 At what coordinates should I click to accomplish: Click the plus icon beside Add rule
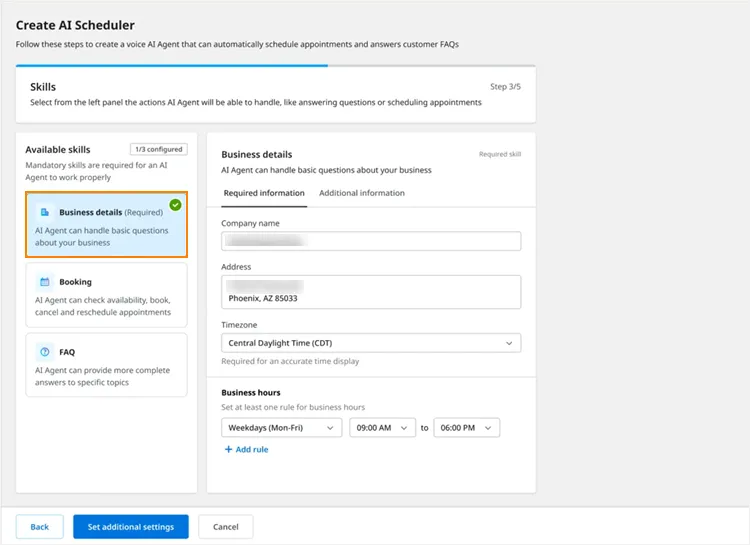229,449
